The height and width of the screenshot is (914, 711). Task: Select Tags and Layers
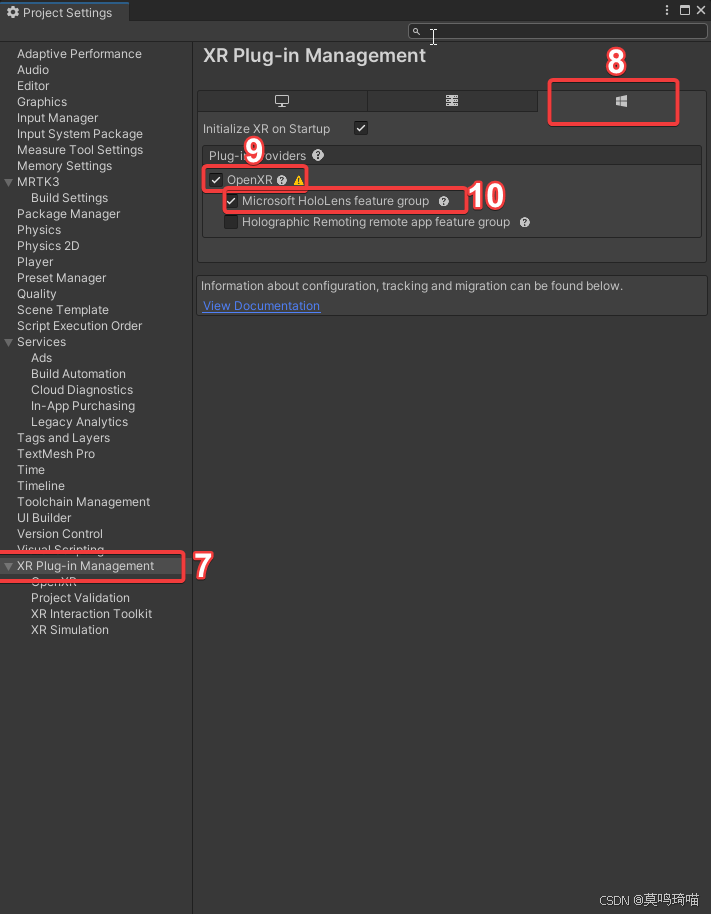point(64,438)
